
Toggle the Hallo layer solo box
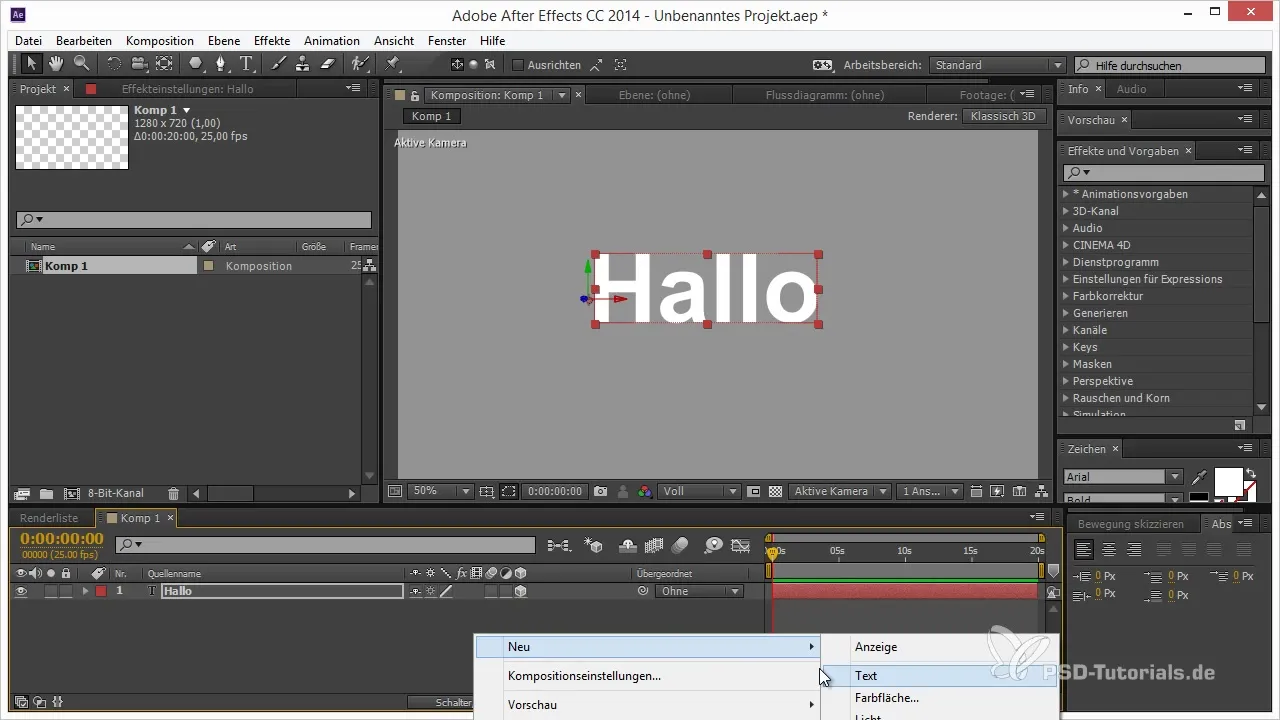tap(51, 591)
